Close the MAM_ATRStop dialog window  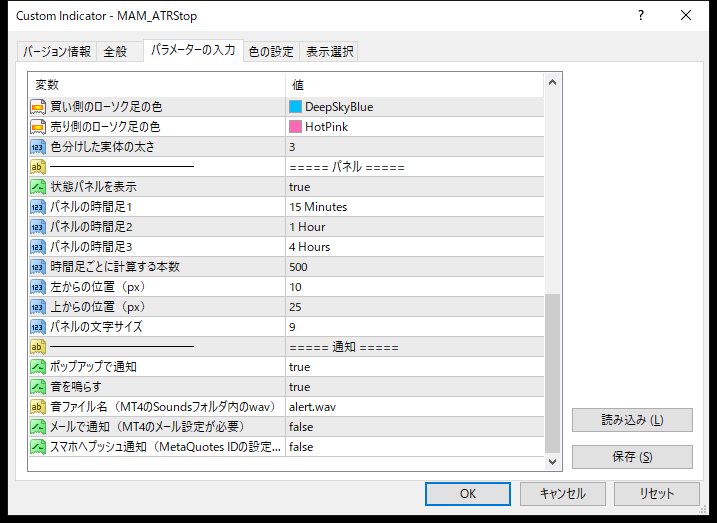[685, 16]
